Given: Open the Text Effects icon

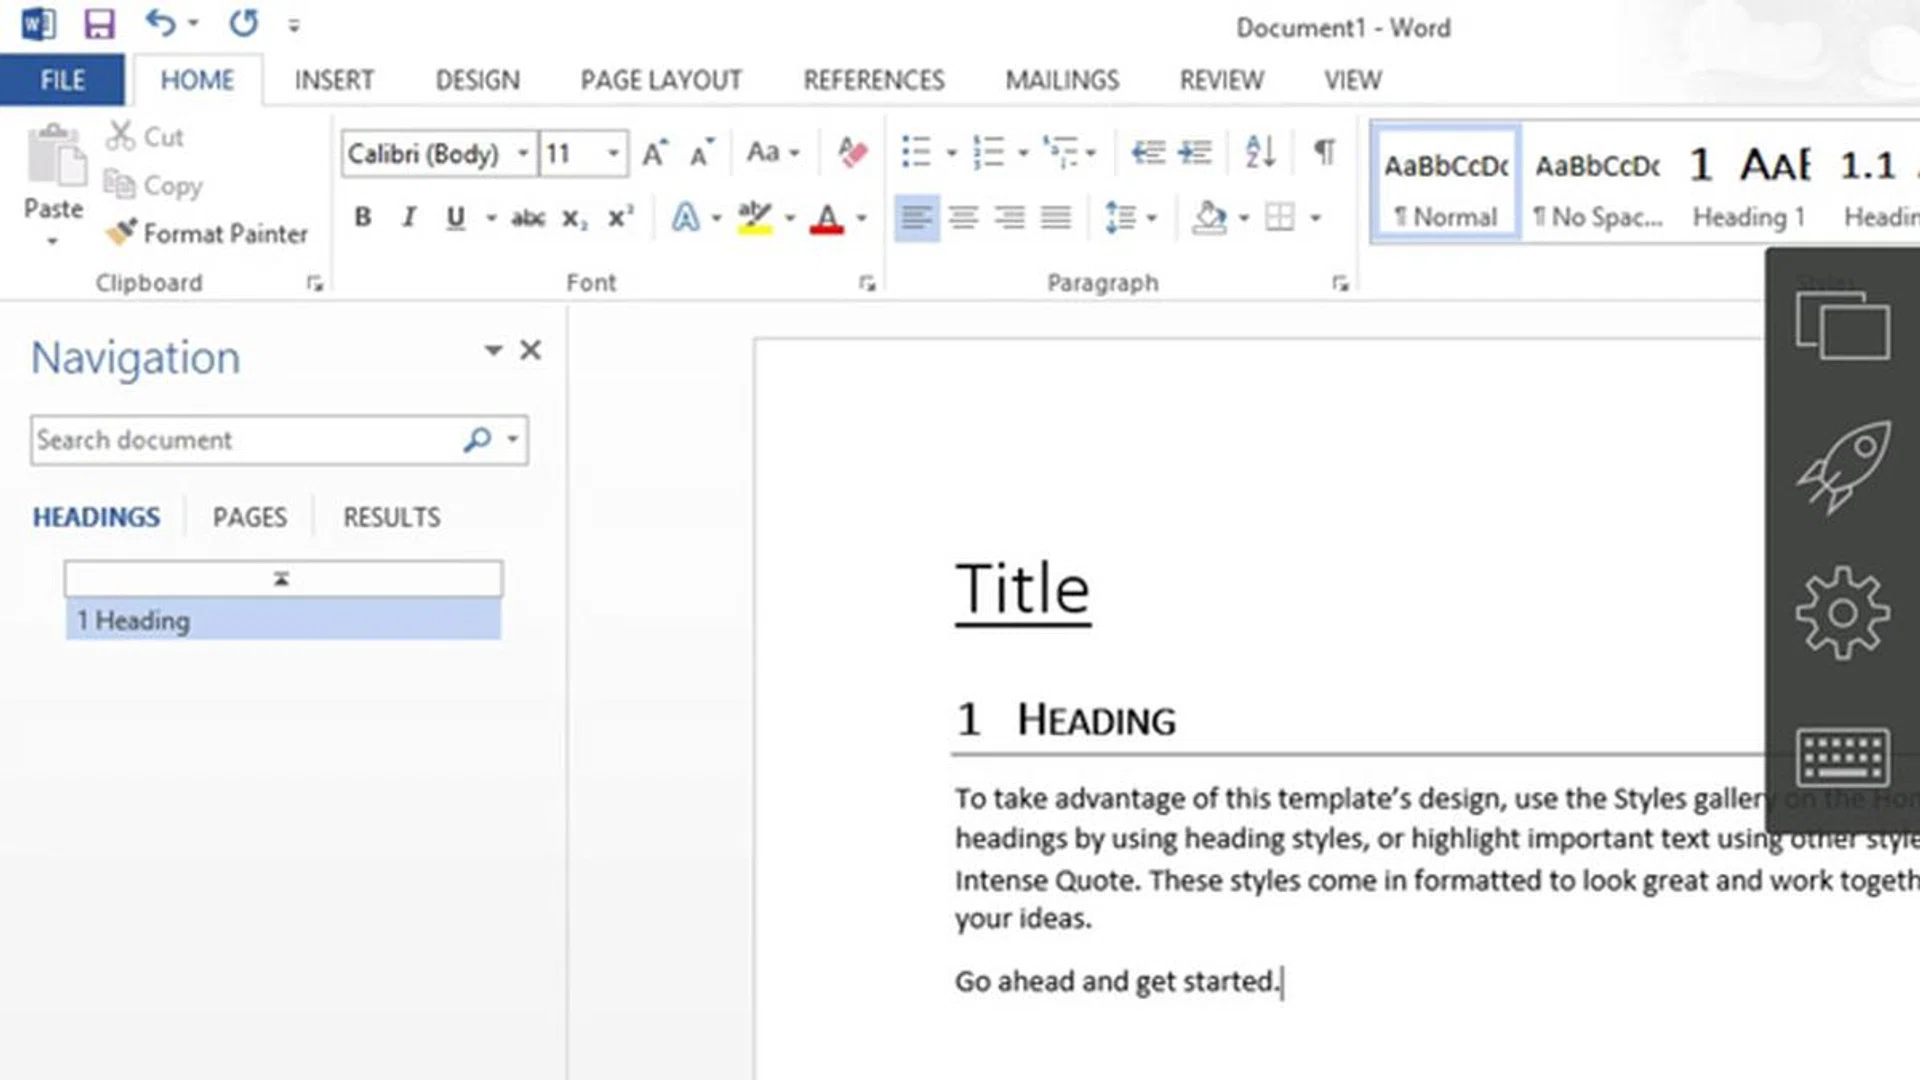Looking at the screenshot, I should [x=687, y=217].
